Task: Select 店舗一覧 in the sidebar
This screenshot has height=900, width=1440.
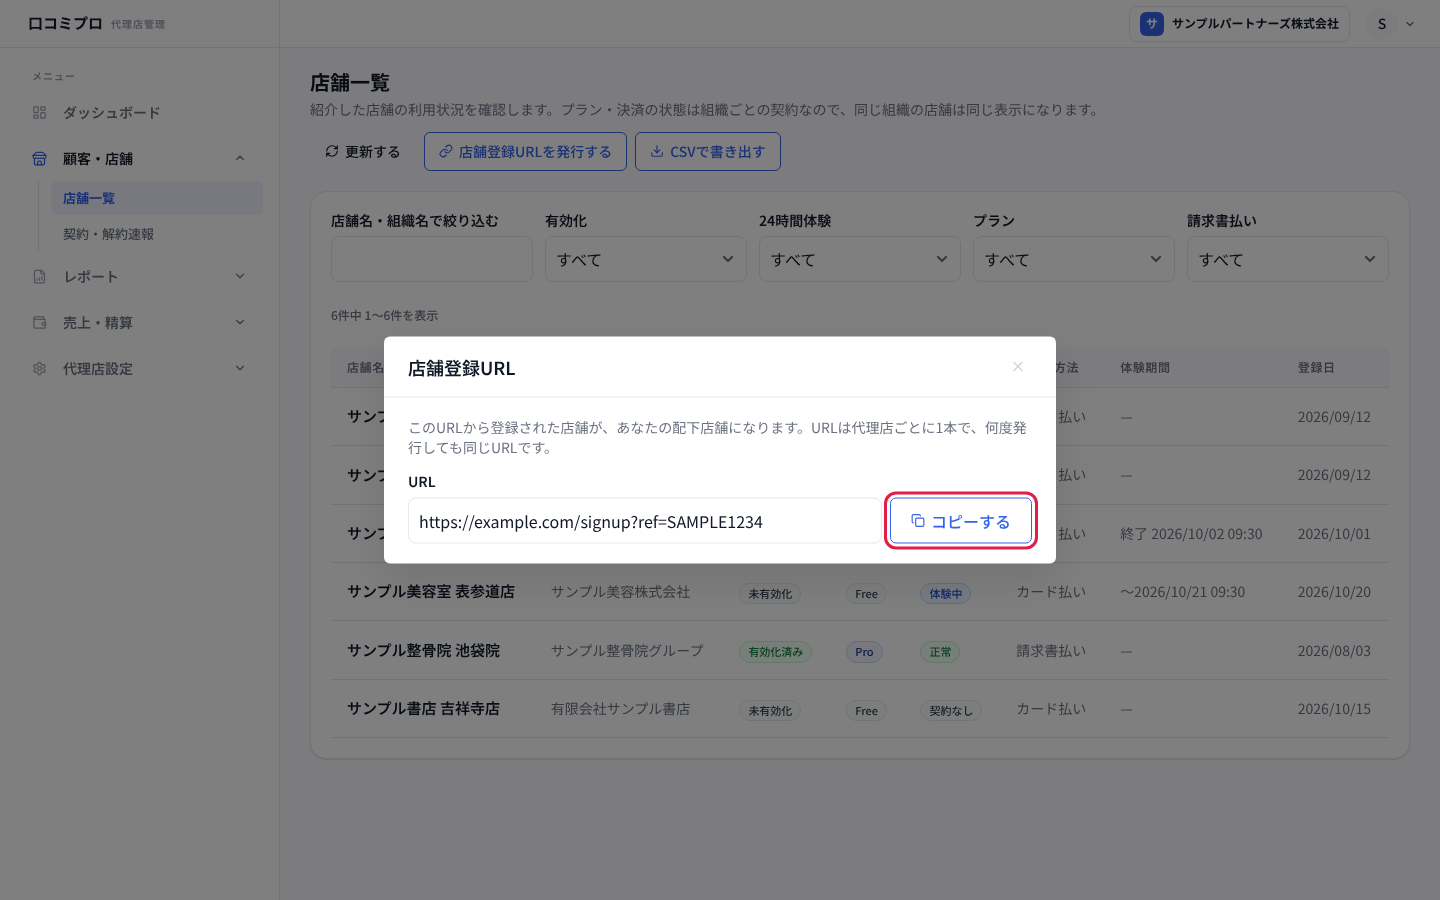Action: [157, 198]
